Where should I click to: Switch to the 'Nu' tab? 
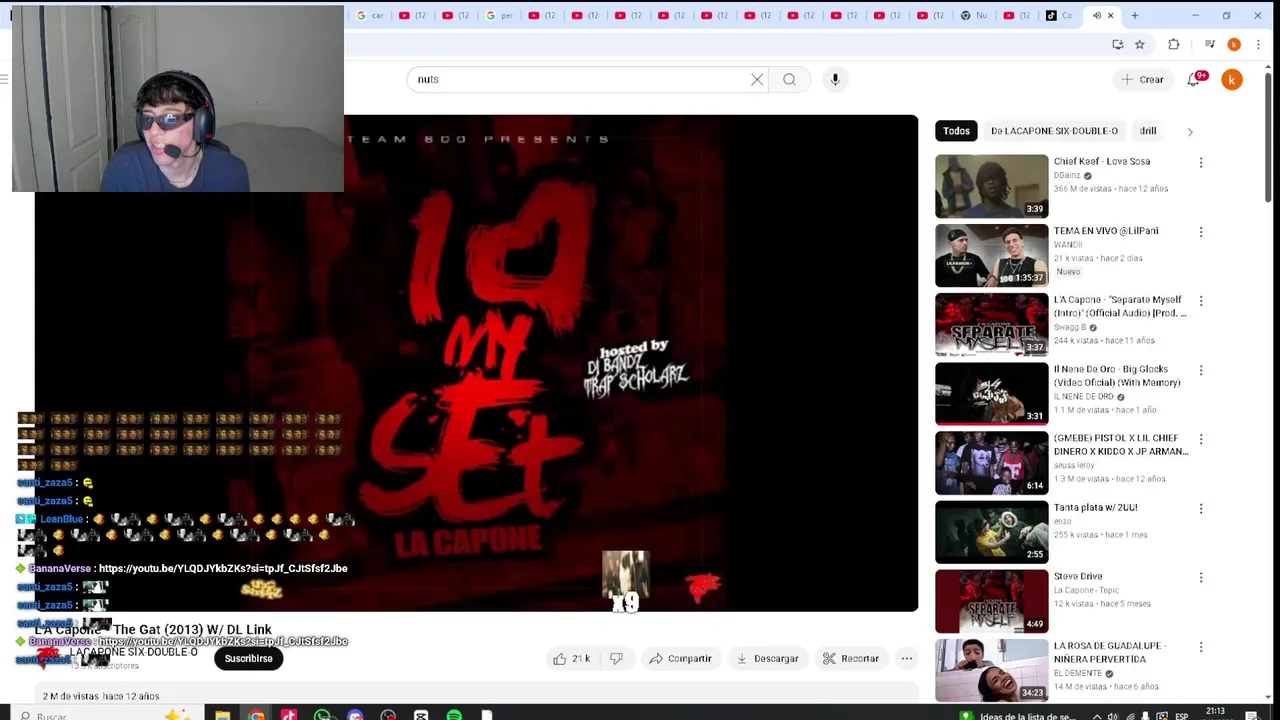pos(973,15)
